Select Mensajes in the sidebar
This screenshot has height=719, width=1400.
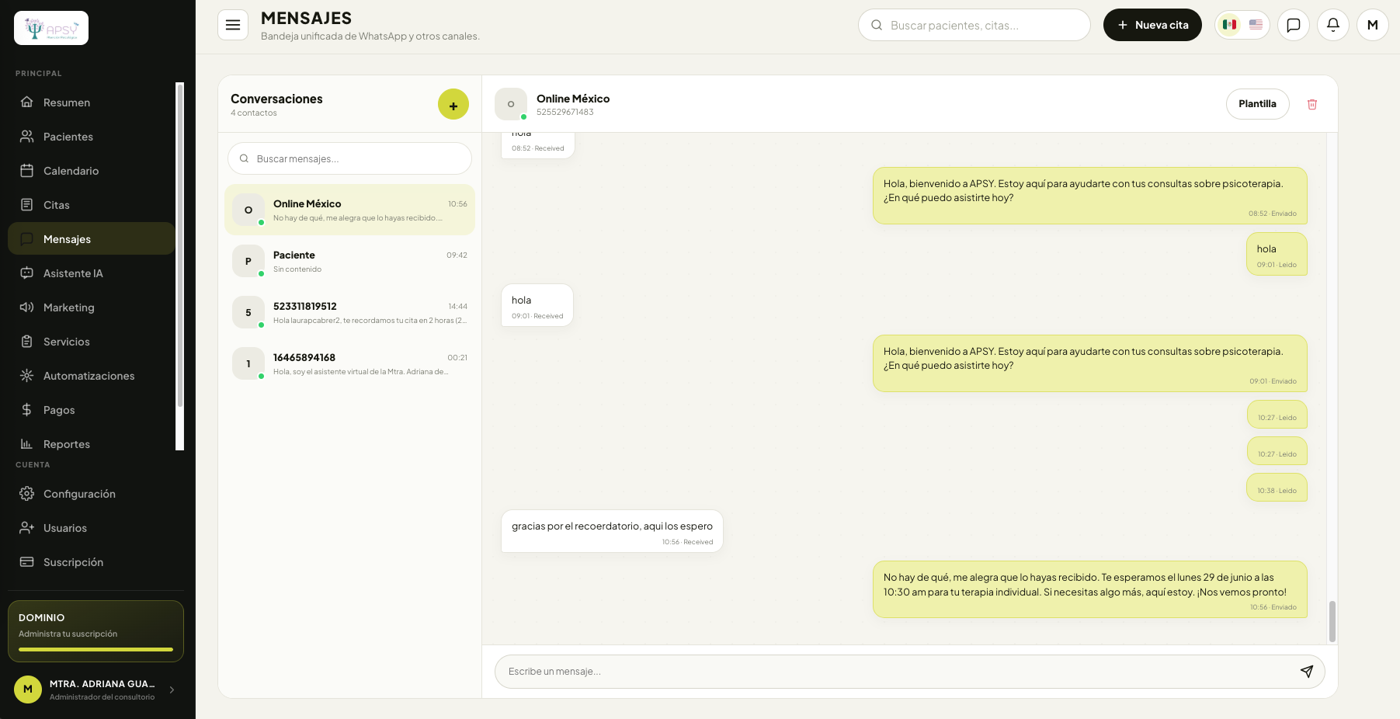tap(91, 238)
